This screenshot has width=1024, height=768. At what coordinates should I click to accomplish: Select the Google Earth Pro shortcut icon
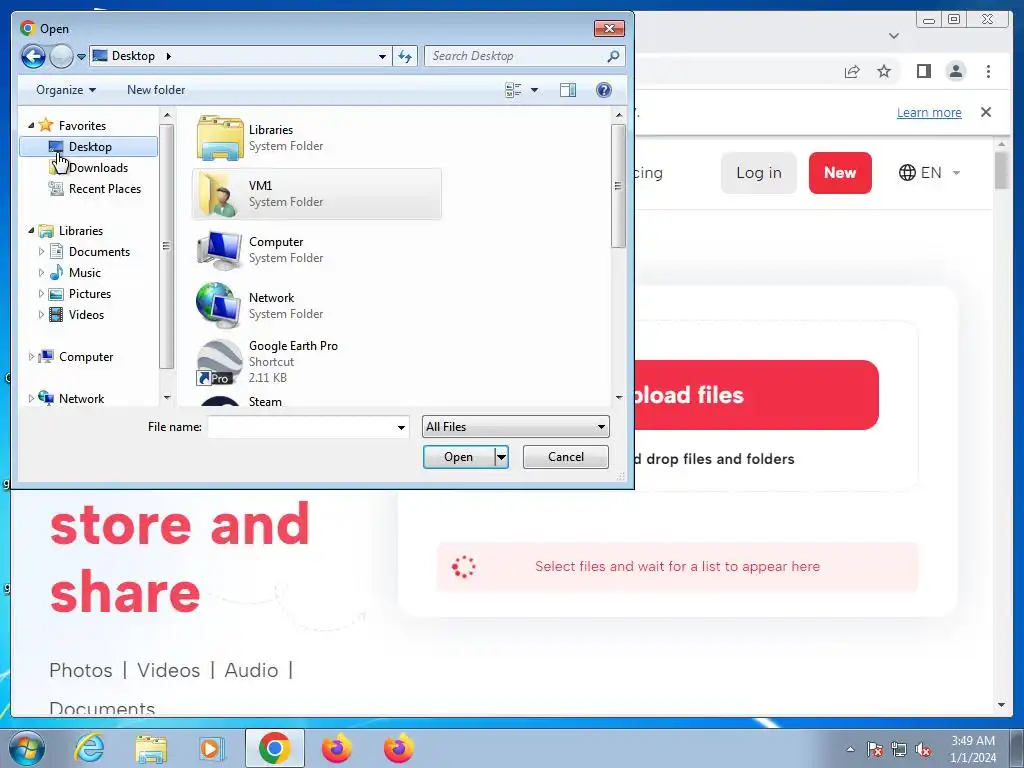pos(219,362)
